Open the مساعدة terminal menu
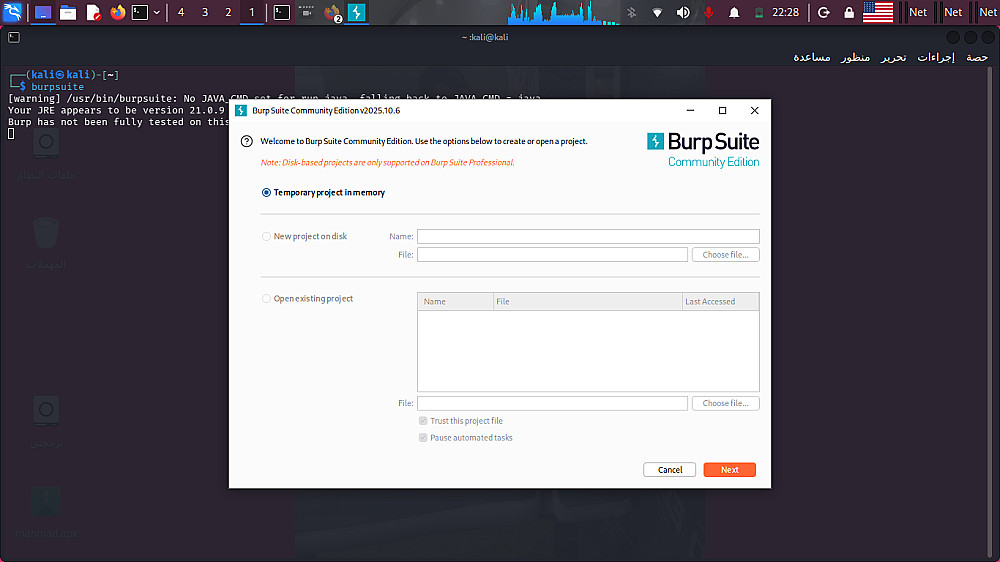 click(812, 57)
